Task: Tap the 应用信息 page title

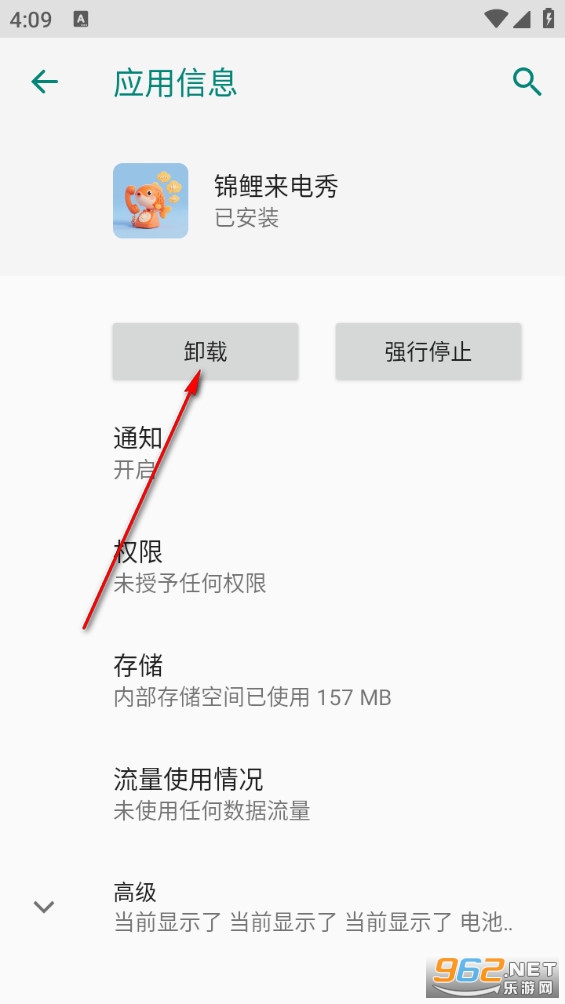Action: click(x=176, y=83)
